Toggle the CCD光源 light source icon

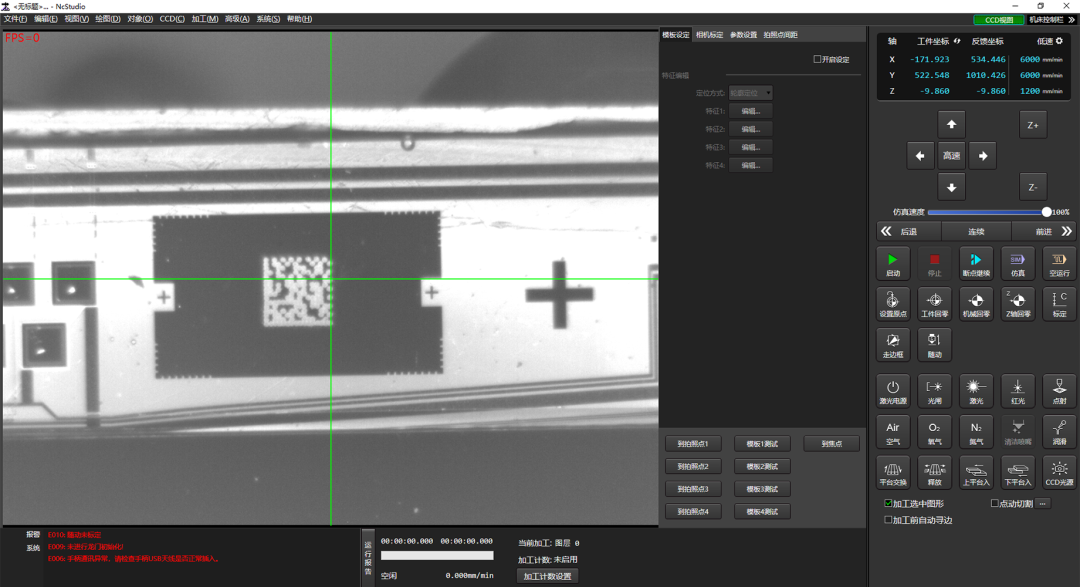pos(1059,472)
